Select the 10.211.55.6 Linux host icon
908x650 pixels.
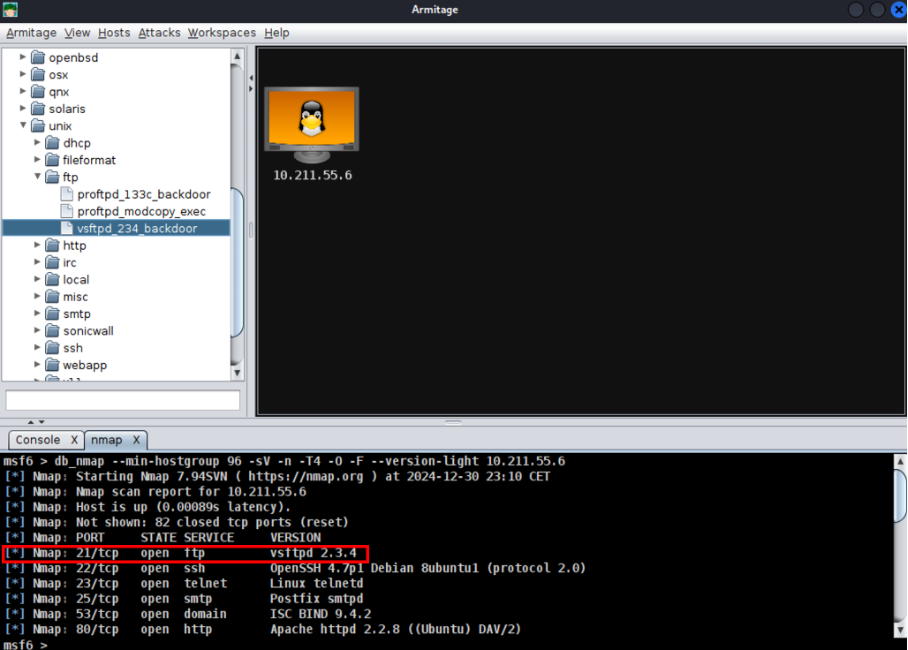312,125
